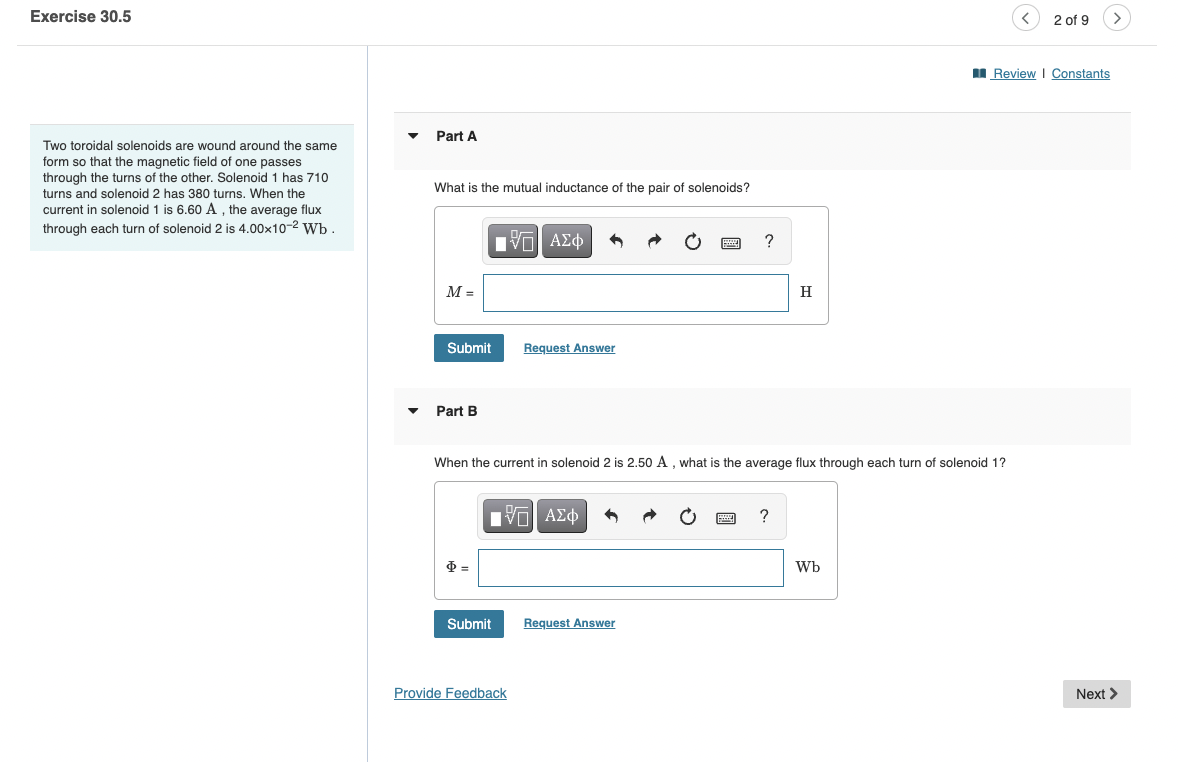Viewport: 1178px width, 762px height.
Task: Undo last edit in Part B toolbar
Action: [x=612, y=516]
